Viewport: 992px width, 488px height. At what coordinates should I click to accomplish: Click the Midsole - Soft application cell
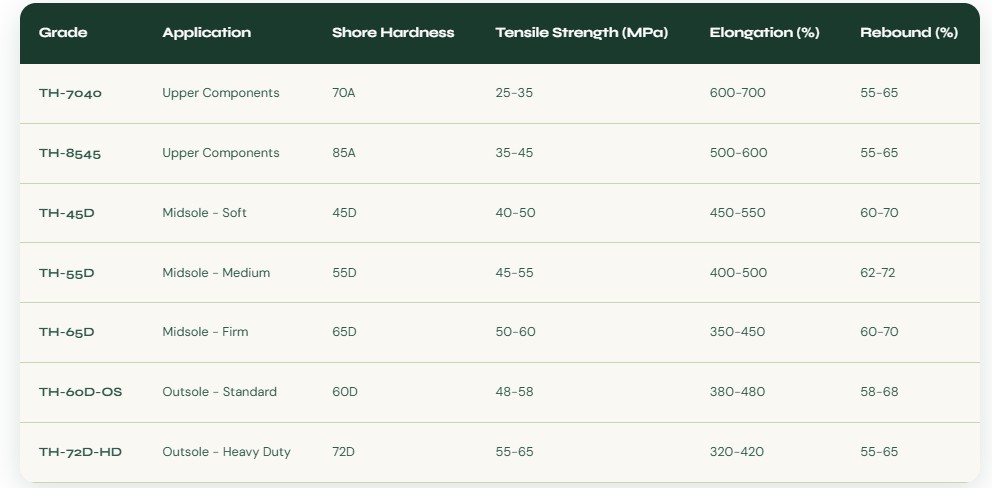click(204, 213)
